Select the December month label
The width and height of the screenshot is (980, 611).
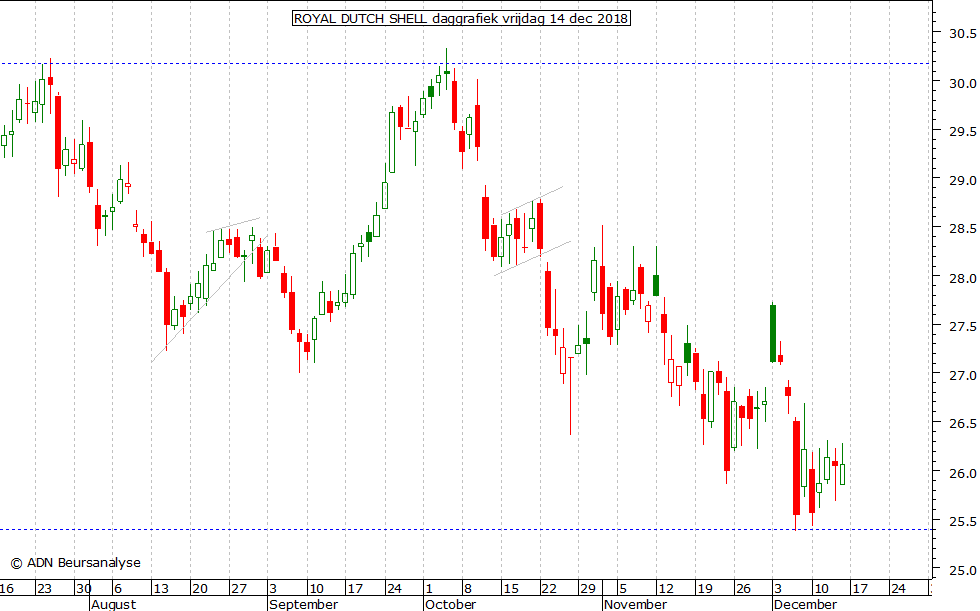[805, 604]
